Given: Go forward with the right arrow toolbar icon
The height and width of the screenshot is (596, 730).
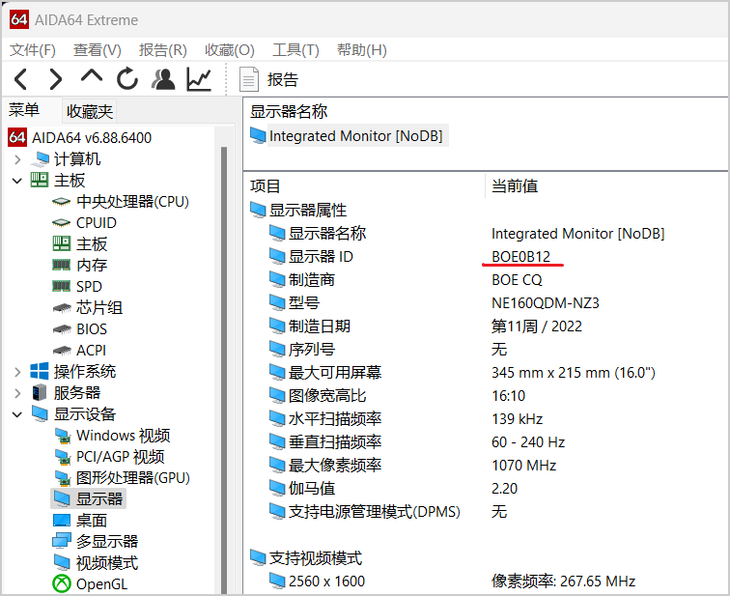Looking at the screenshot, I should 55,79.
